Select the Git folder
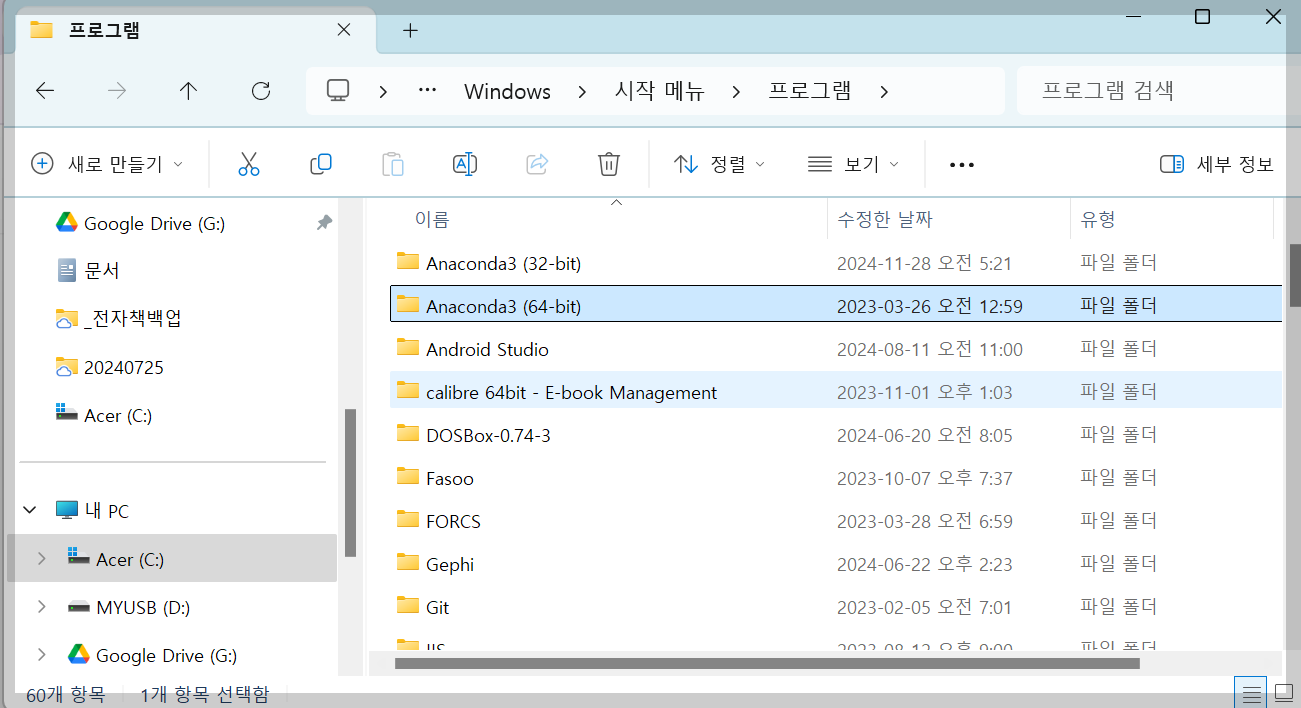The height and width of the screenshot is (708, 1301). (835, 607)
